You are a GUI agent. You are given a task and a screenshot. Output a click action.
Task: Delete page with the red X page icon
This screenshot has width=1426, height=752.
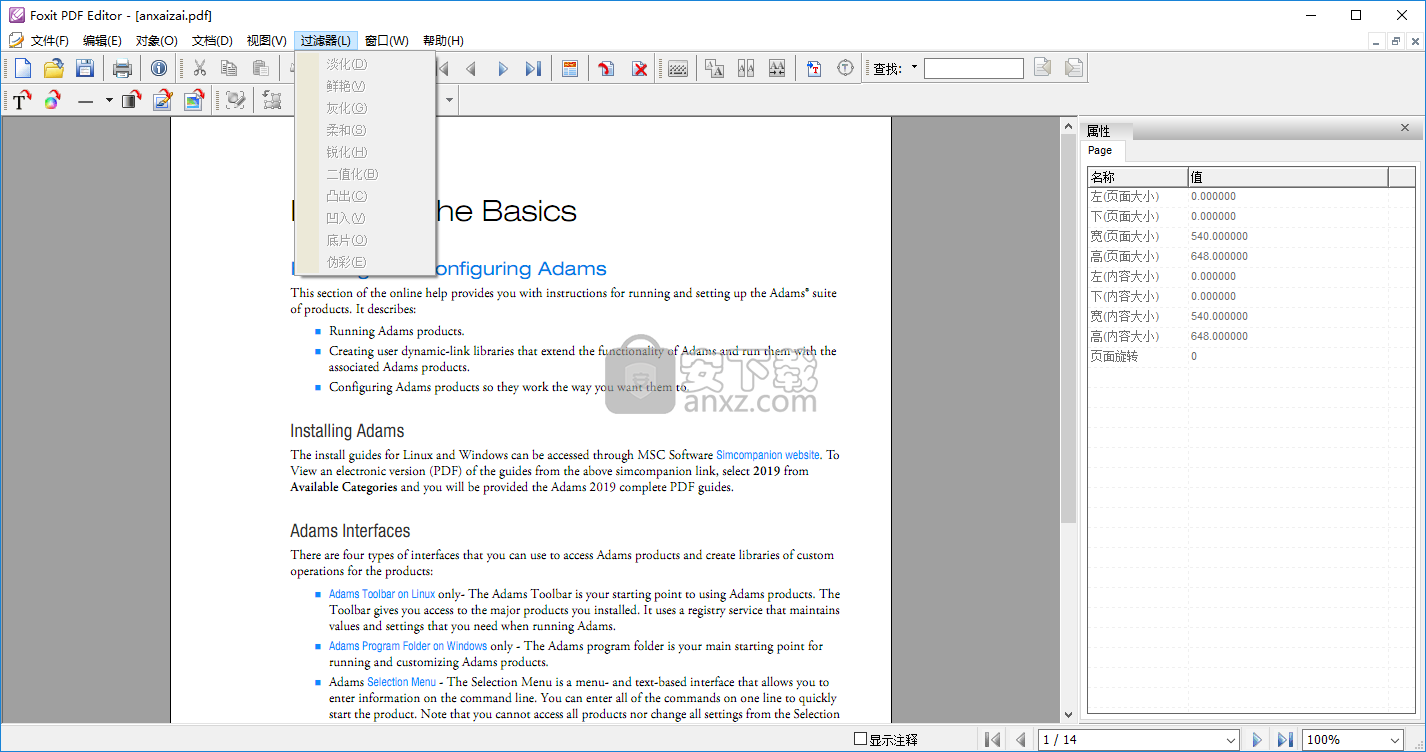point(639,68)
